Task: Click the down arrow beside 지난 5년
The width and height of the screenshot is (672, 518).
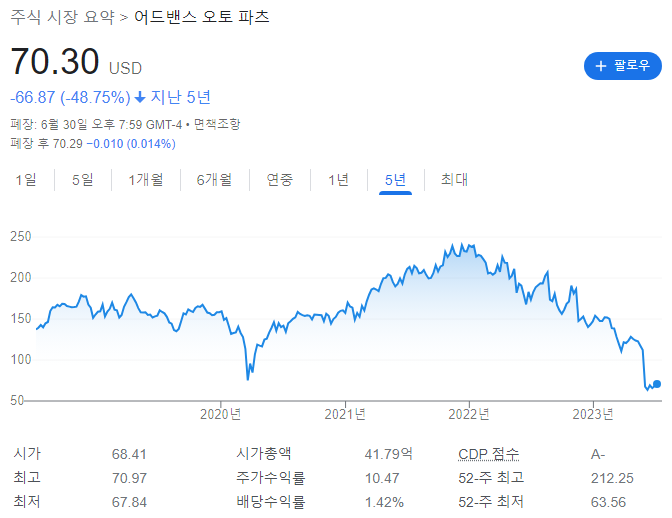Action: click(140, 98)
